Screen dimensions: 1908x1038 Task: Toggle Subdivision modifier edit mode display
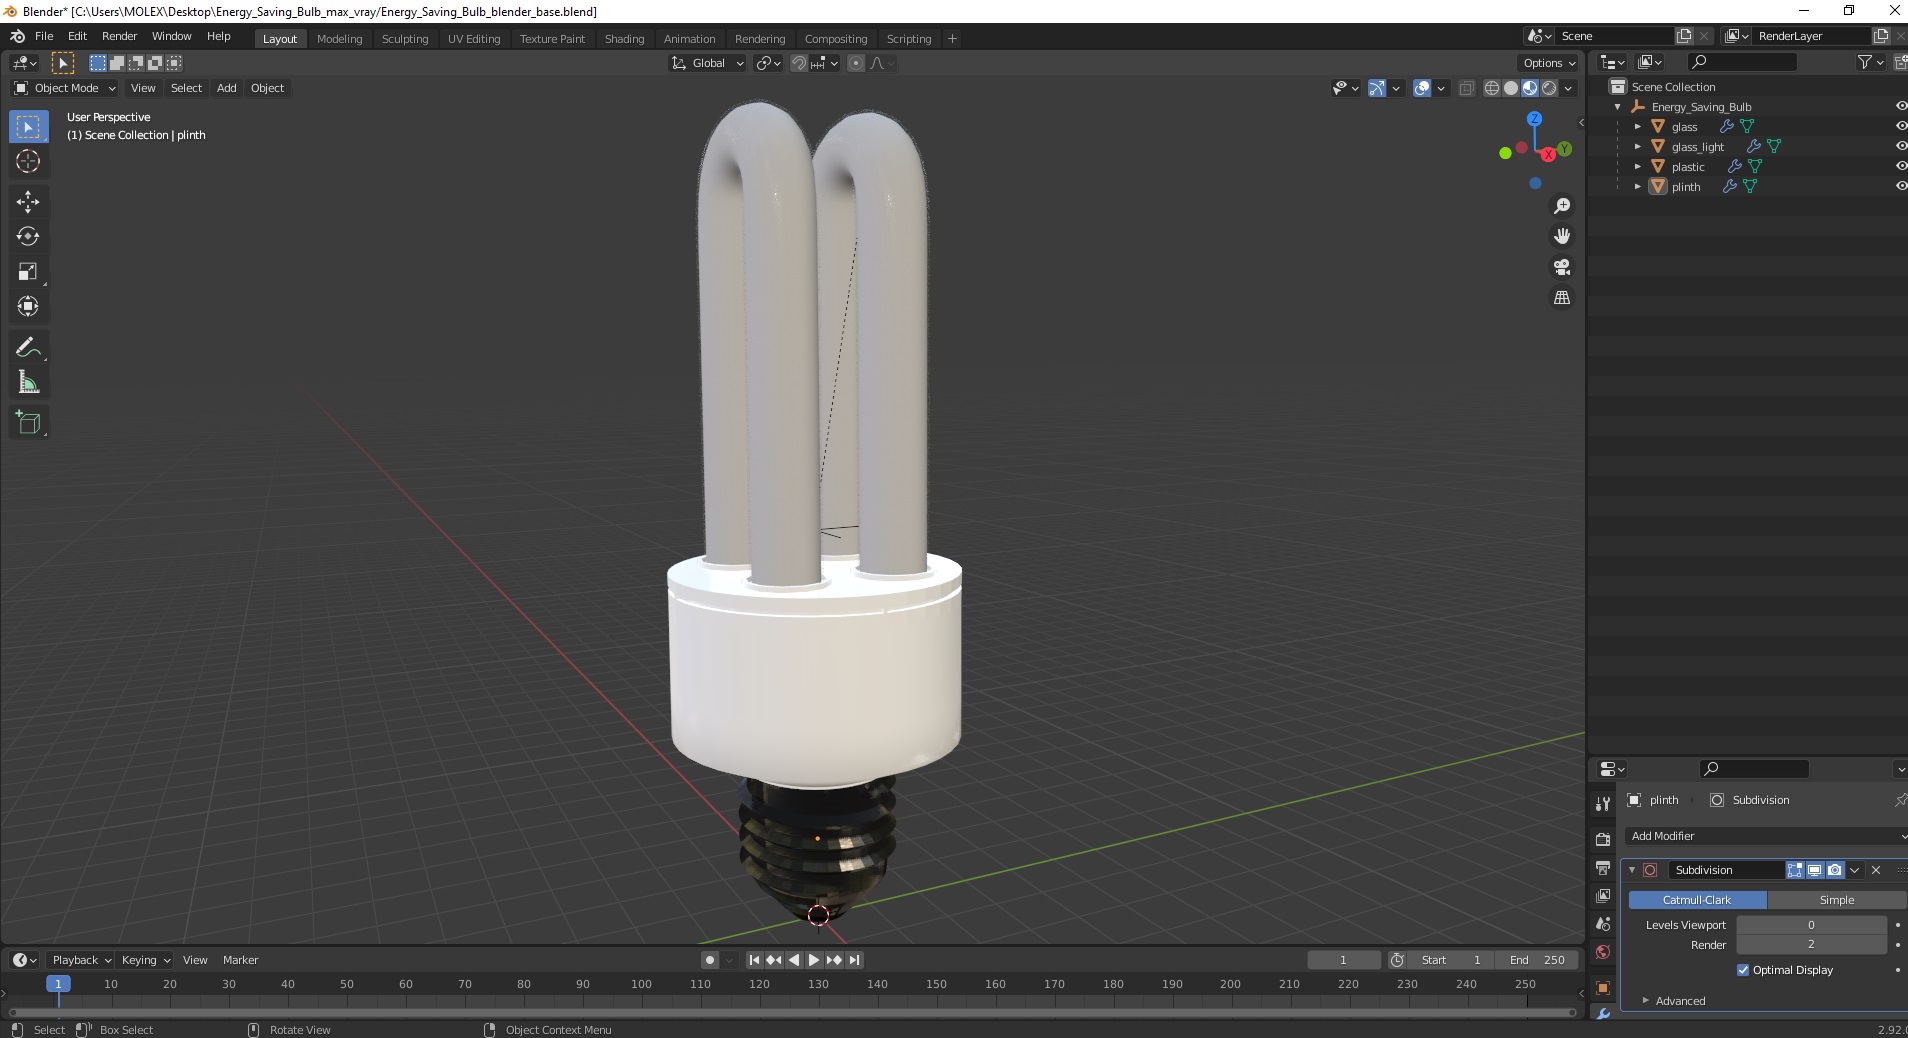pos(1795,870)
